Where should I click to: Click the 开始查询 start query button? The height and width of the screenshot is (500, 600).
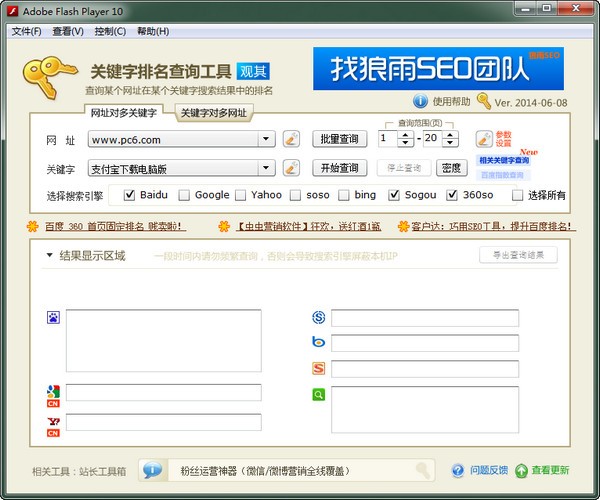tap(339, 168)
